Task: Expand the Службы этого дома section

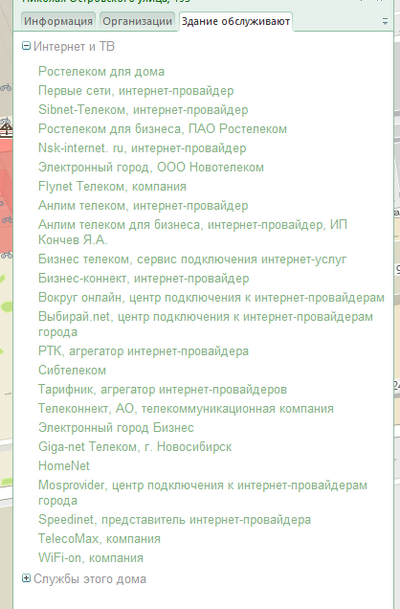Action: [26, 578]
